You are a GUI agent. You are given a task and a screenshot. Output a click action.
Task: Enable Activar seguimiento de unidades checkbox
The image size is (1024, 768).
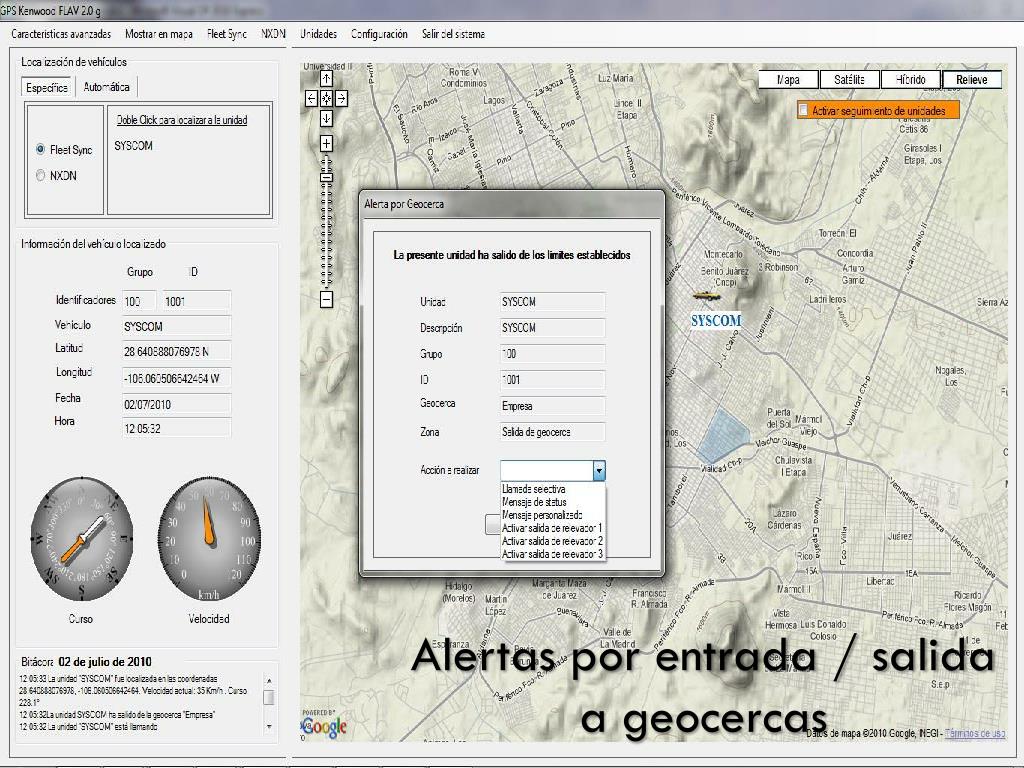point(803,110)
